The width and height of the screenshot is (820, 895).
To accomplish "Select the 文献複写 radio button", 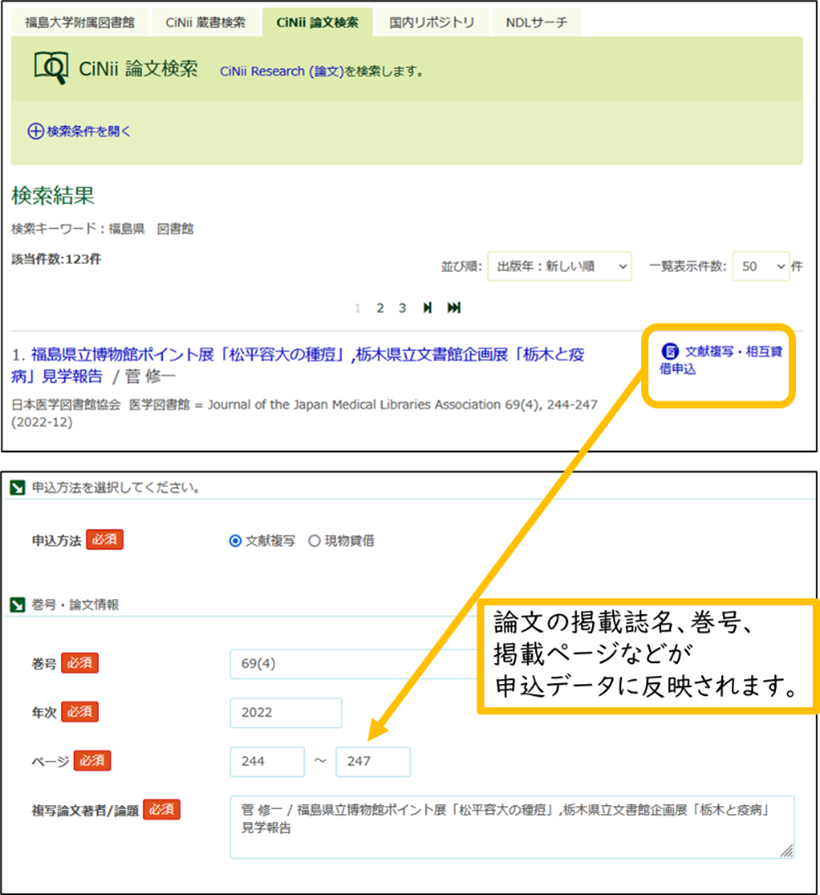I will pos(236,541).
